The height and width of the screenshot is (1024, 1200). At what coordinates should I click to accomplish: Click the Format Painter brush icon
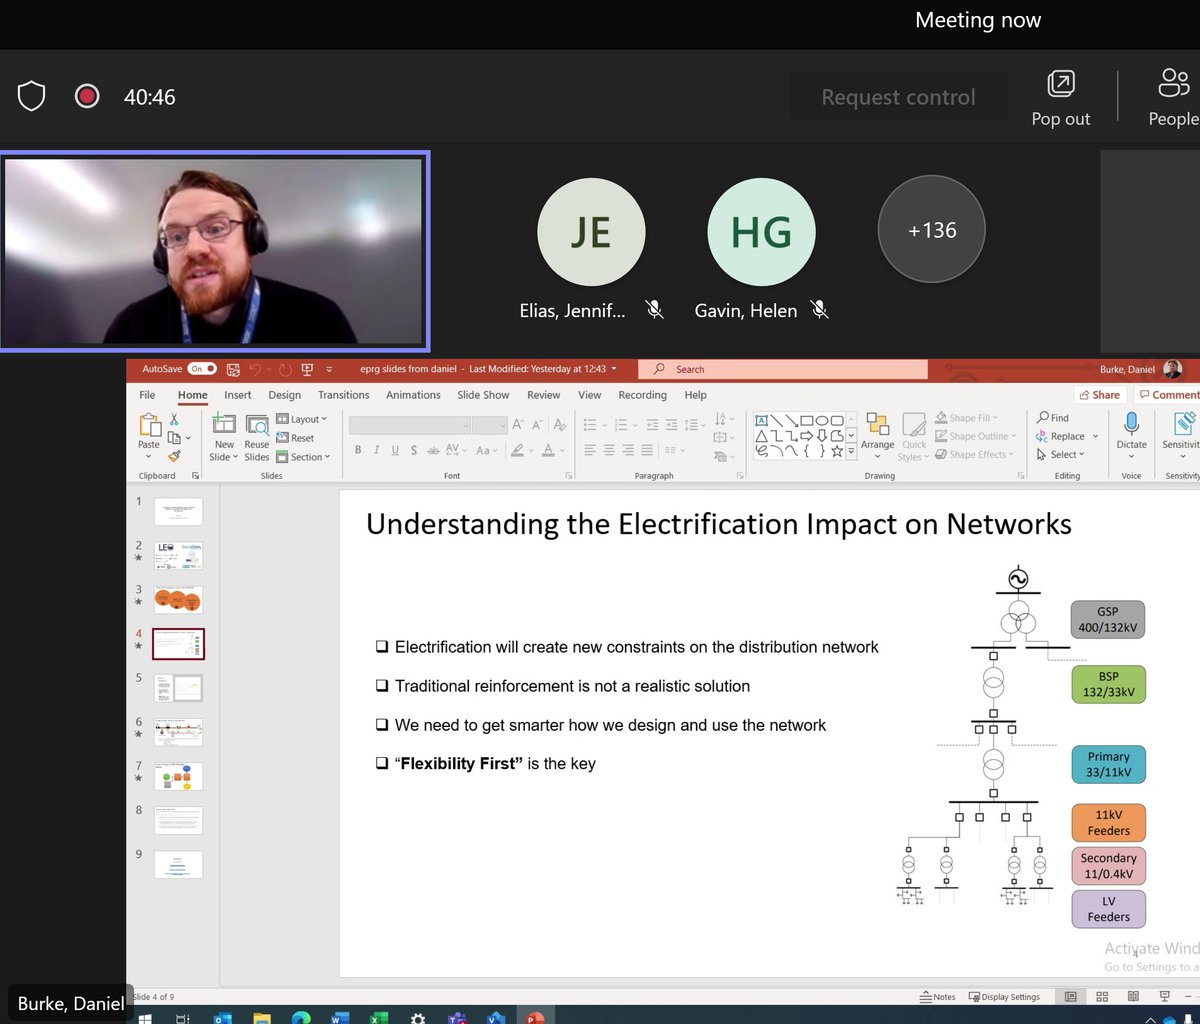pos(174,456)
